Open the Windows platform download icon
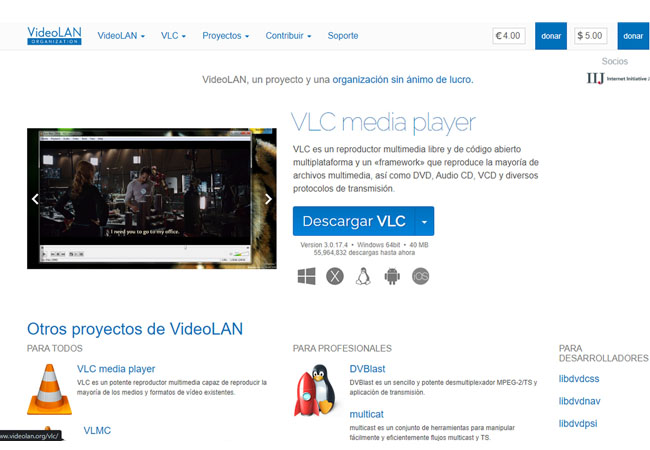The height and width of the screenshot is (450, 650). (x=306, y=276)
